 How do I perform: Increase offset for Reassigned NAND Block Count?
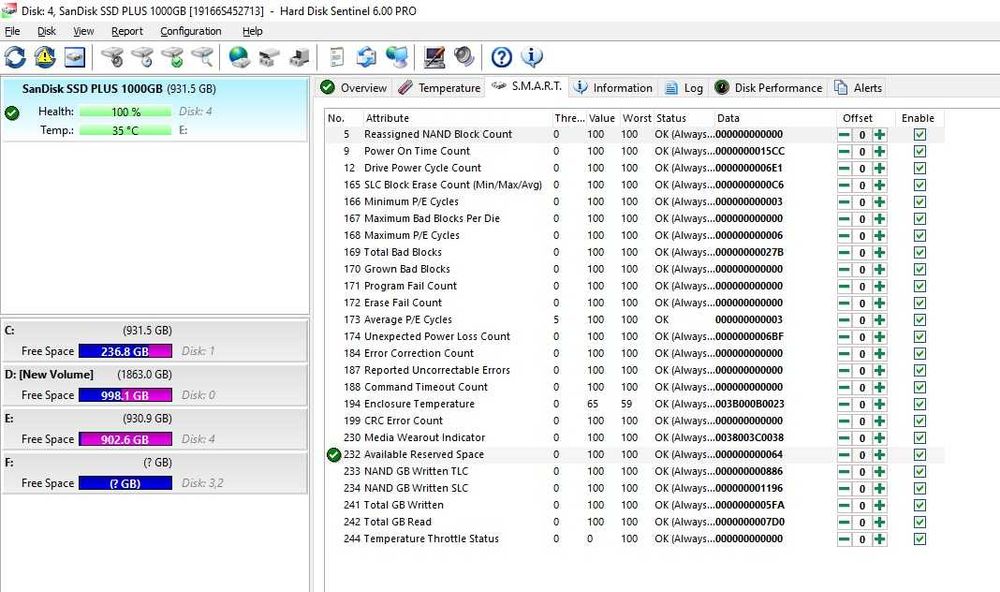click(x=879, y=135)
